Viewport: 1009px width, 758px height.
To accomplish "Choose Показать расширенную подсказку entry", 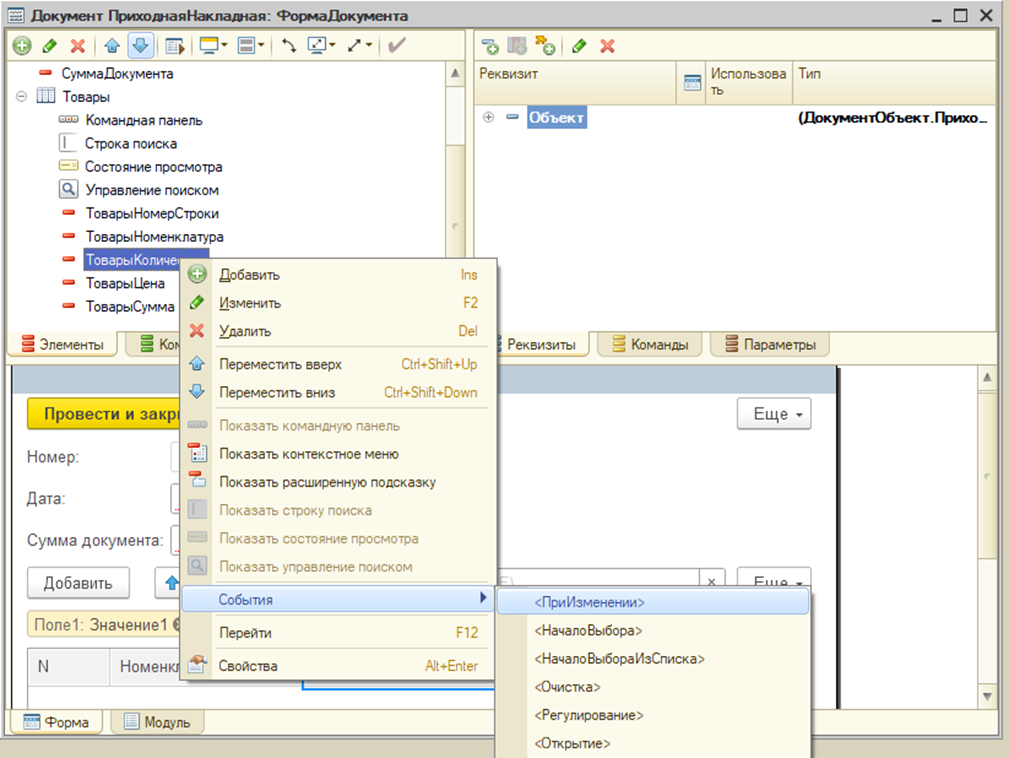I will [x=338, y=482].
